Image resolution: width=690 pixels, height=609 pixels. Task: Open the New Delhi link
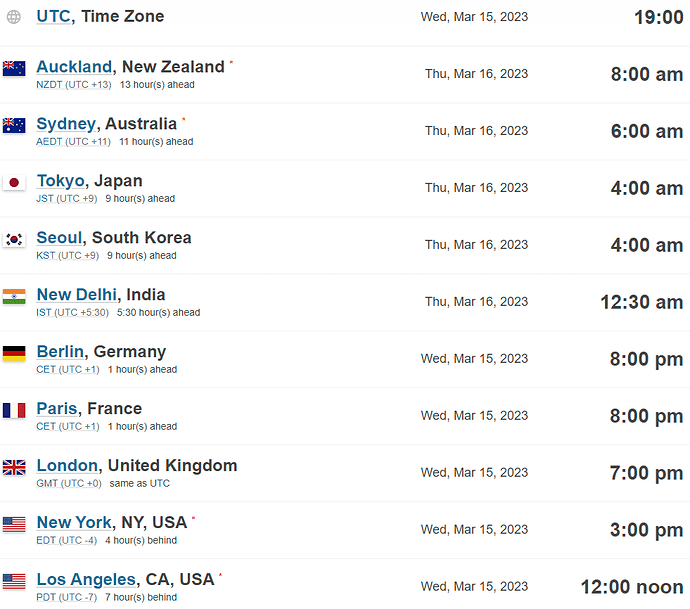click(77, 295)
